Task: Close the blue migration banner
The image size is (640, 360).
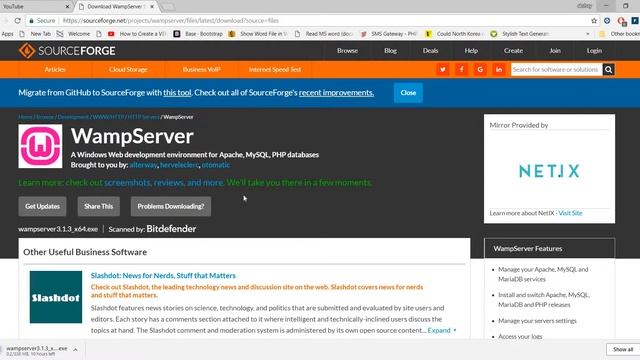Action: (408, 93)
